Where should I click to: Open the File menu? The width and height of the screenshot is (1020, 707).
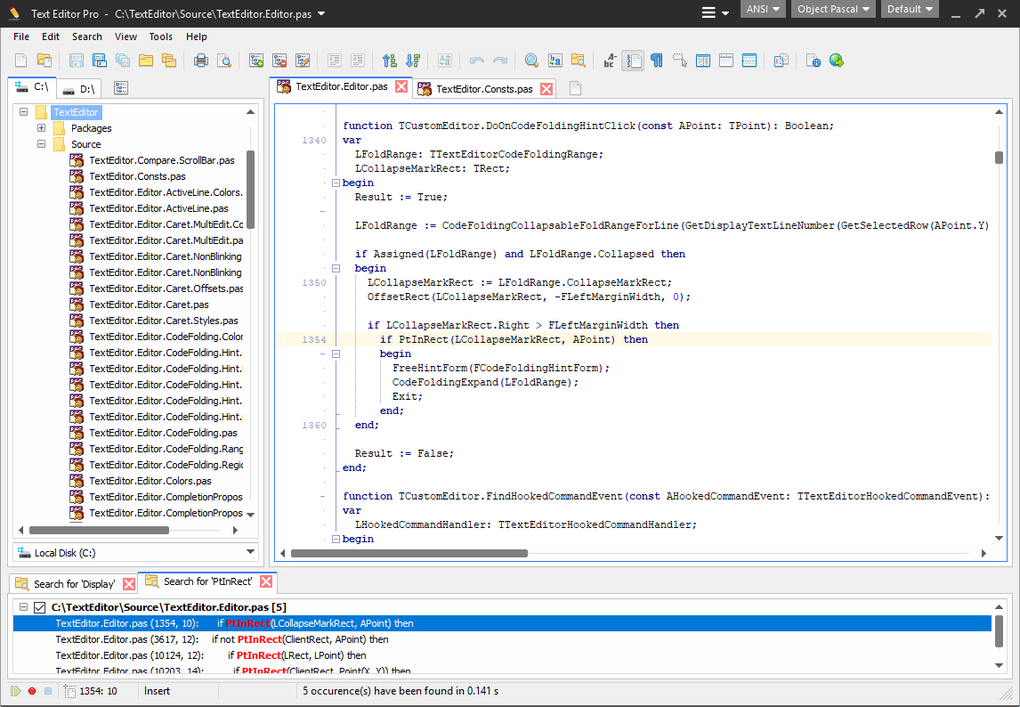point(21,36)
